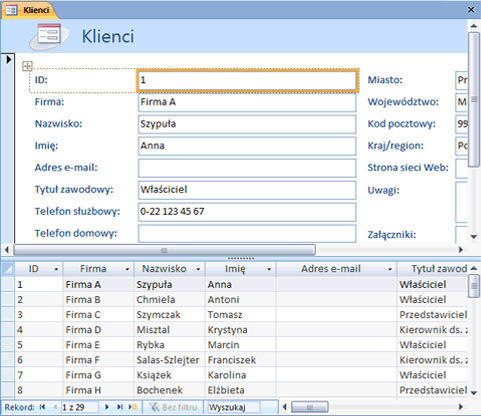481x416 pixels.
Task: Click the layout selector handle above ID
Action: (27, 66)
